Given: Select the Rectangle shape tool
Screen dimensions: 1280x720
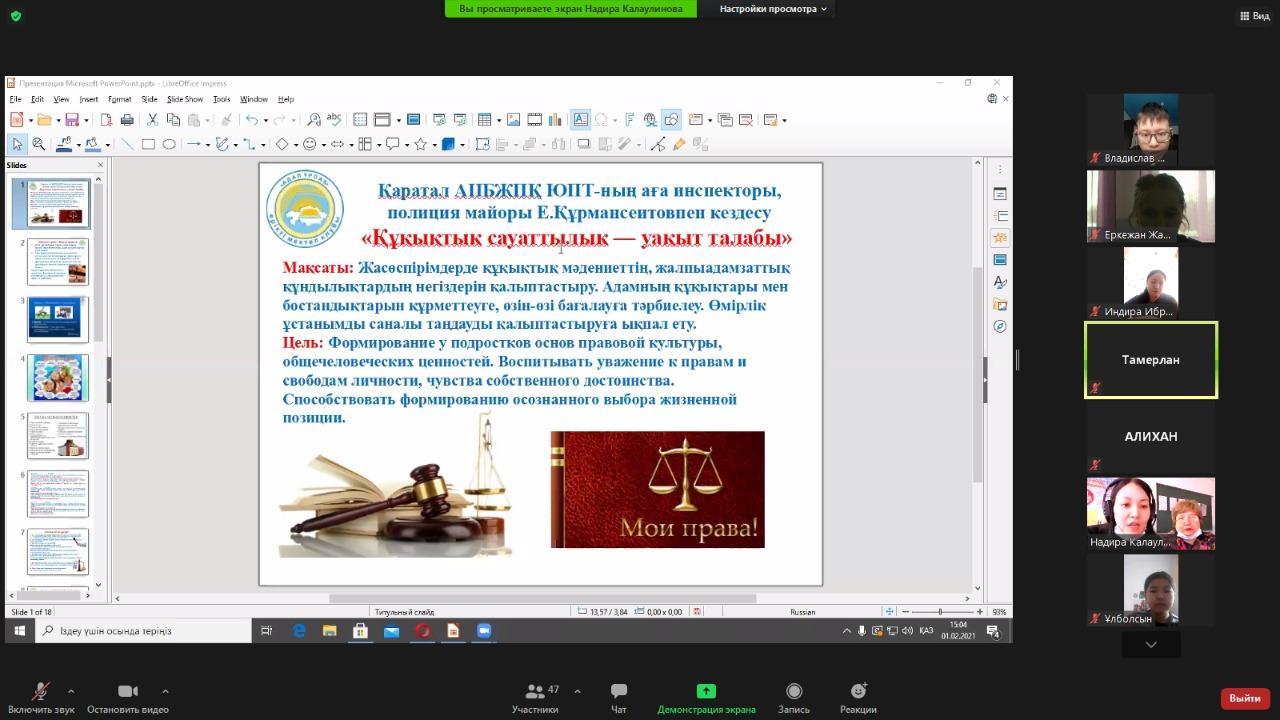Looking at the screenshot, I should tap(148, 144).
